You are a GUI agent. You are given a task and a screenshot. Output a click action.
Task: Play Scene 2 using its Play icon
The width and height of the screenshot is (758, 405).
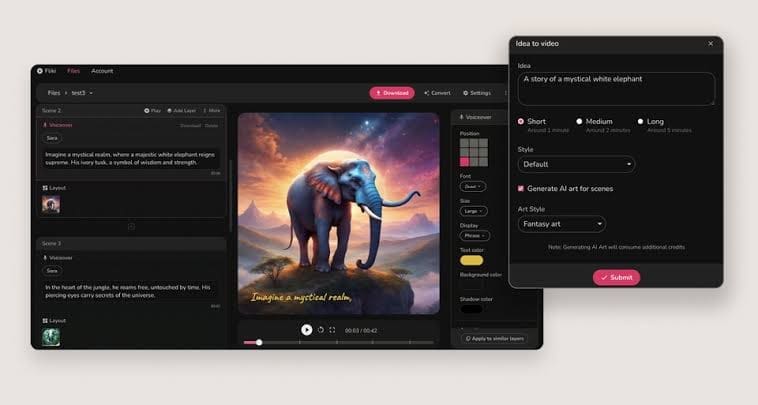tap(146, 110)
